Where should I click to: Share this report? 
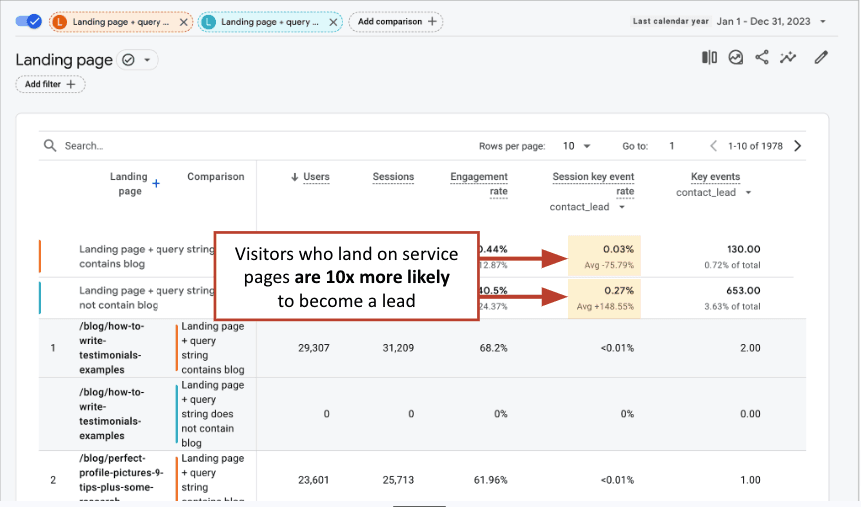point(762,58)
